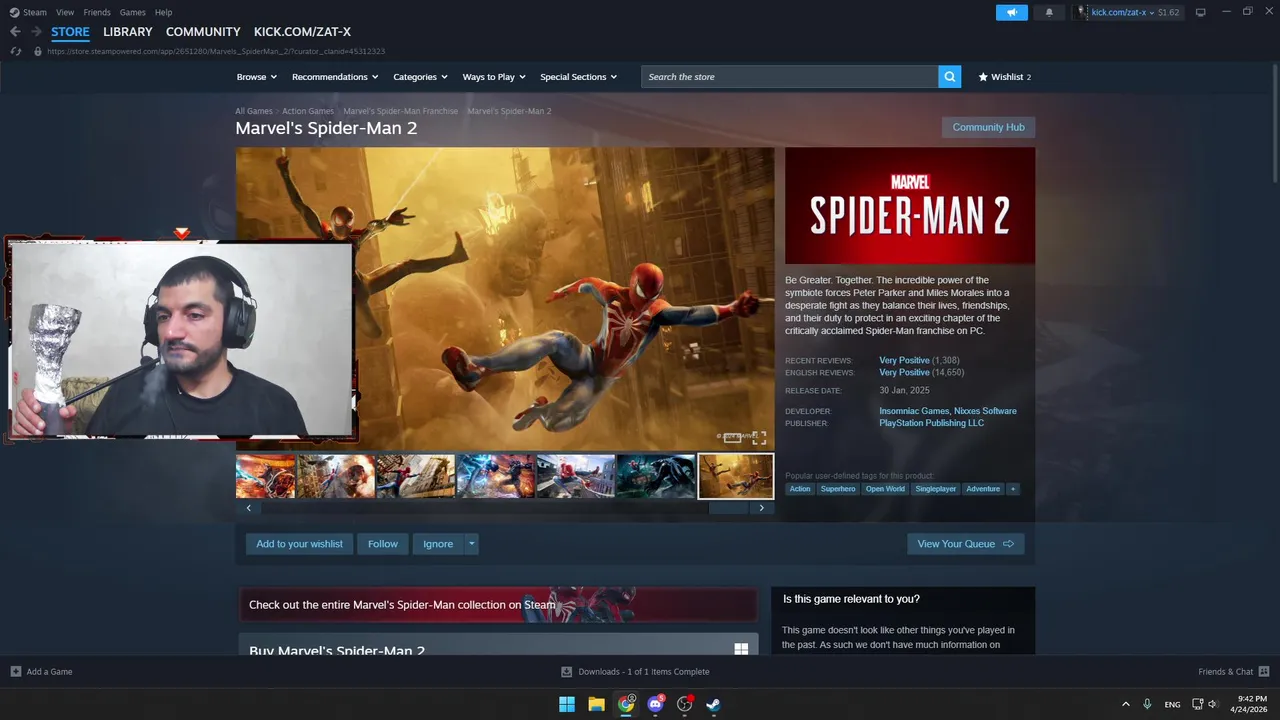Click the Very Positive recent reviews text
The width and height of the screenshot is (1280, 720).
(x=904, y=360)
